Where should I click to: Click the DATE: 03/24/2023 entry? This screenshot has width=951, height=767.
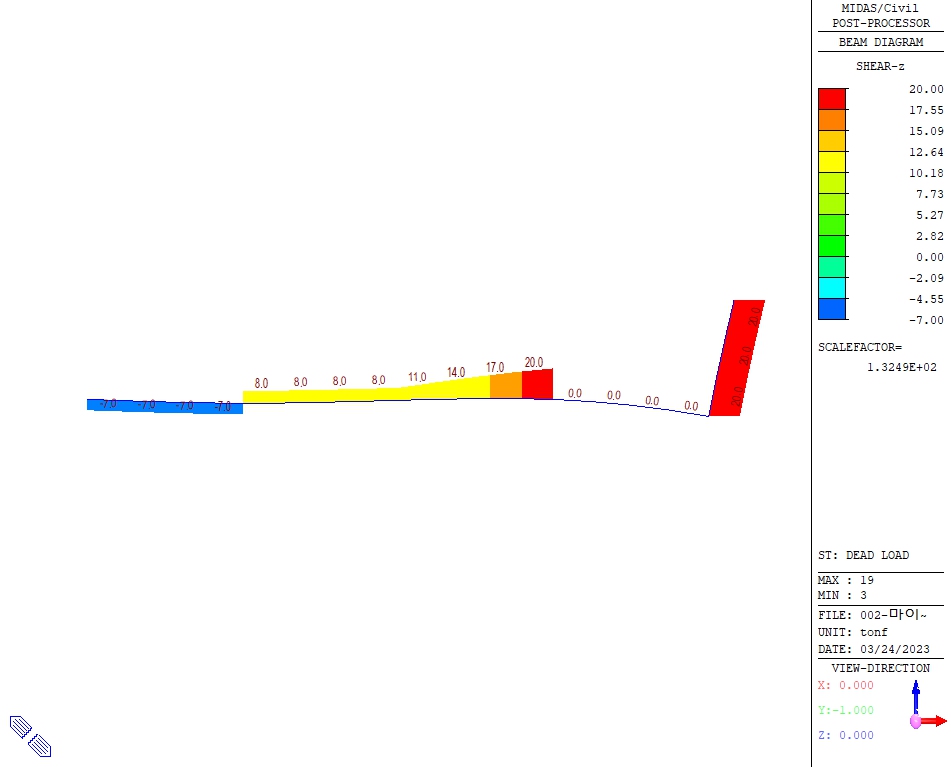click(x=873, y=649)
